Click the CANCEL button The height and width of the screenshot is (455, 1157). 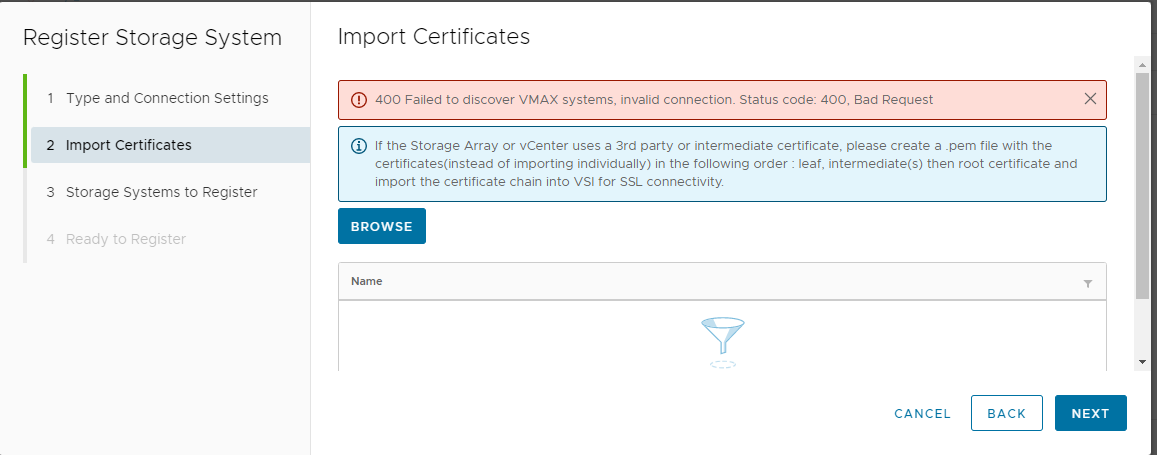tap(922, 414)
